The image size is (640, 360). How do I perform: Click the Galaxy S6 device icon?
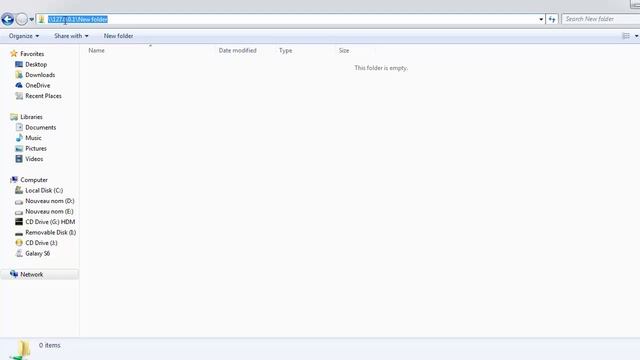pyautogui.click(x=19, y=253)
